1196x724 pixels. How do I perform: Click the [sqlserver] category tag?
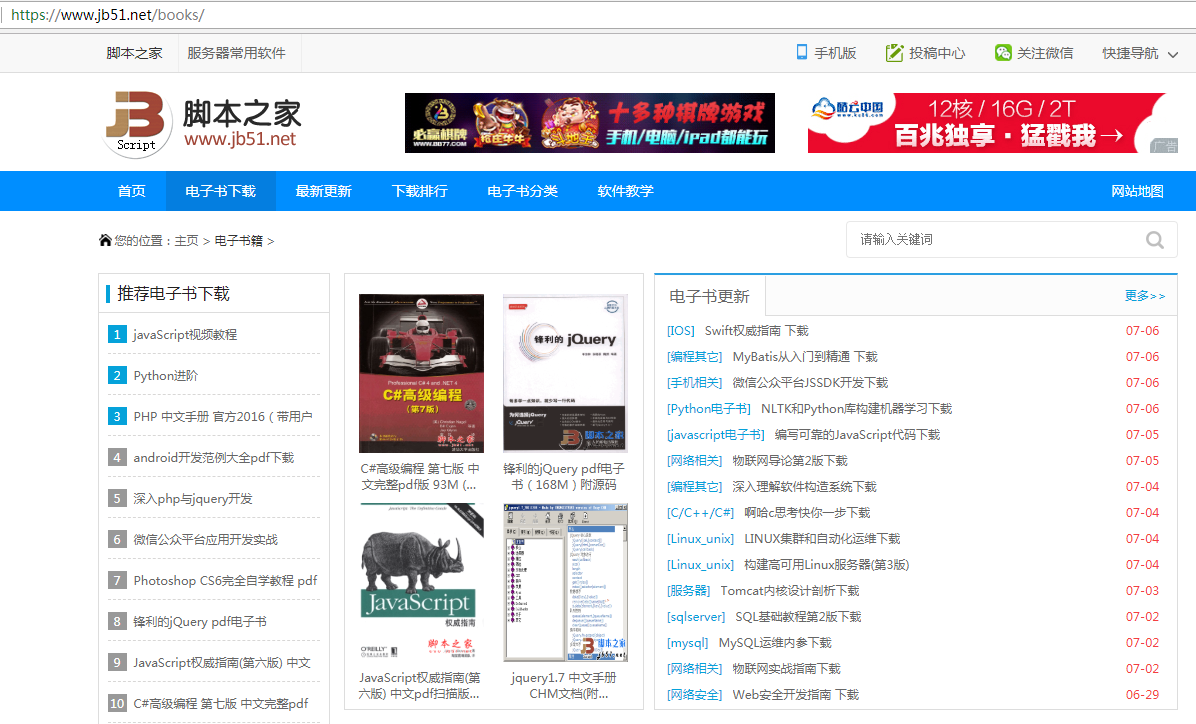coord(696,616)
